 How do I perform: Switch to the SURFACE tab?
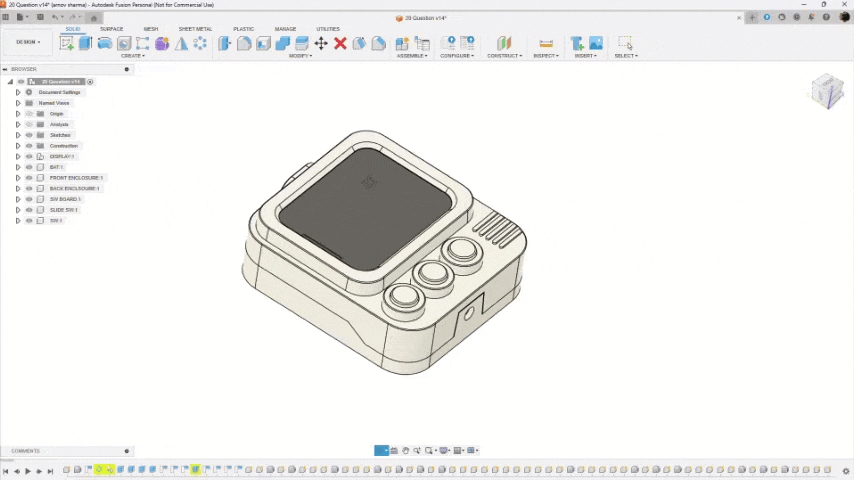(111, 29)
